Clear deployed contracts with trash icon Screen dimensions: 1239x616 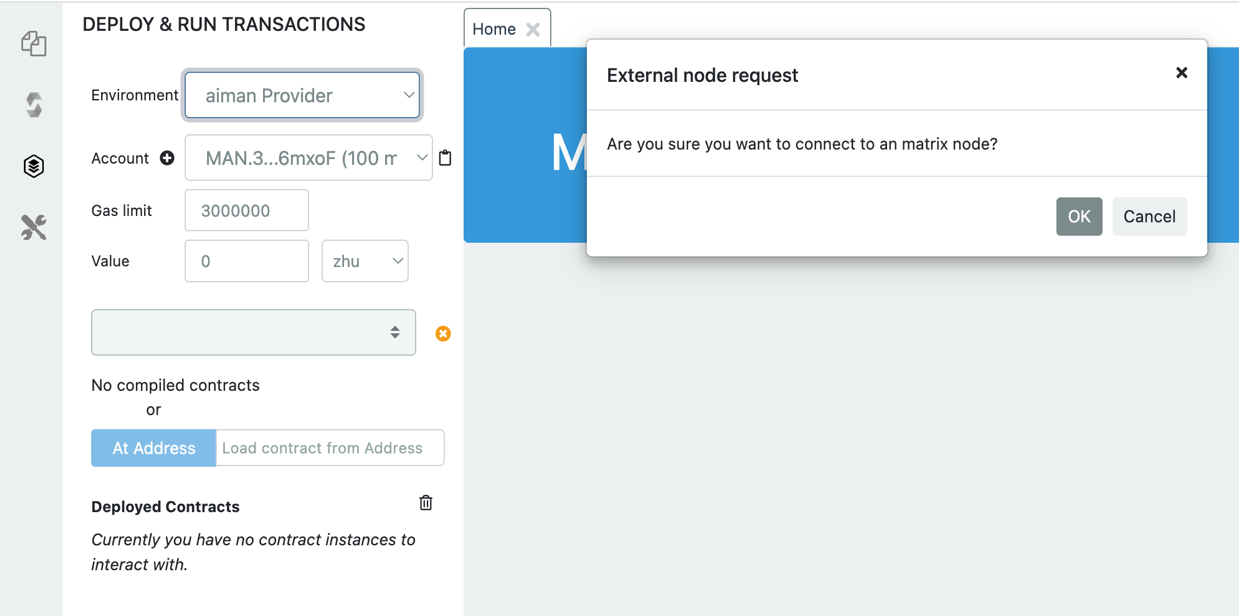[426, 503]
